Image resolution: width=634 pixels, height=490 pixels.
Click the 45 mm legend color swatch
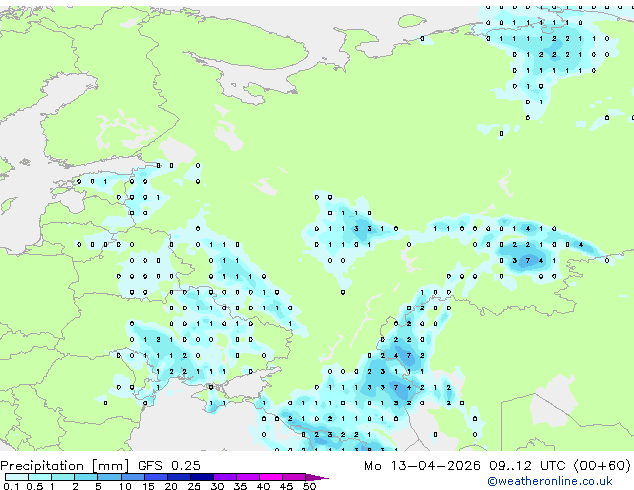[x=294, y=477]
